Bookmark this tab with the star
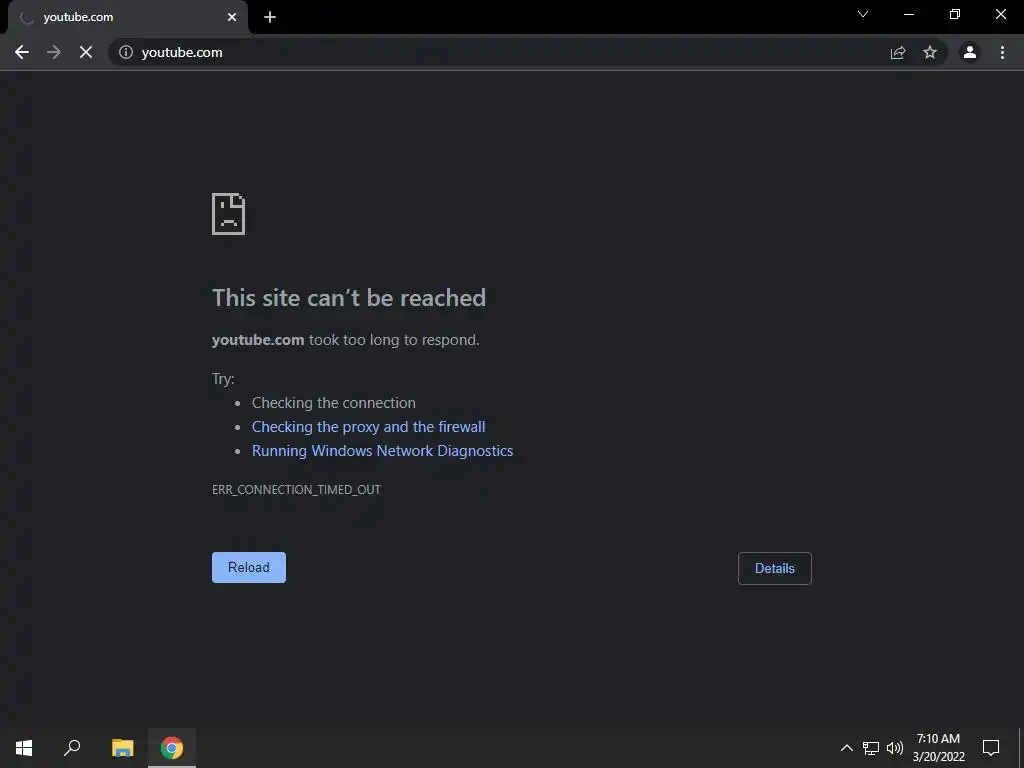This screenshot has height=768, width=1024. coord(930,52)
